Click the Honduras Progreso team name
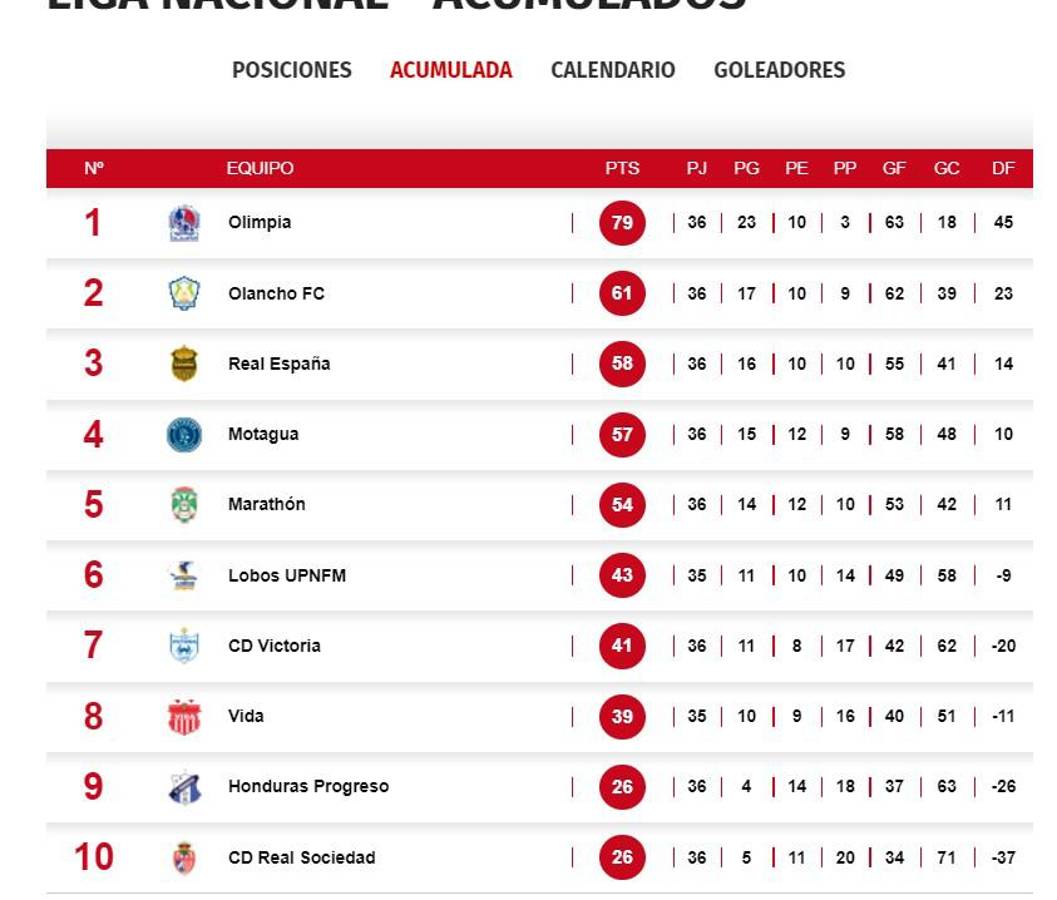 [308, 787]
